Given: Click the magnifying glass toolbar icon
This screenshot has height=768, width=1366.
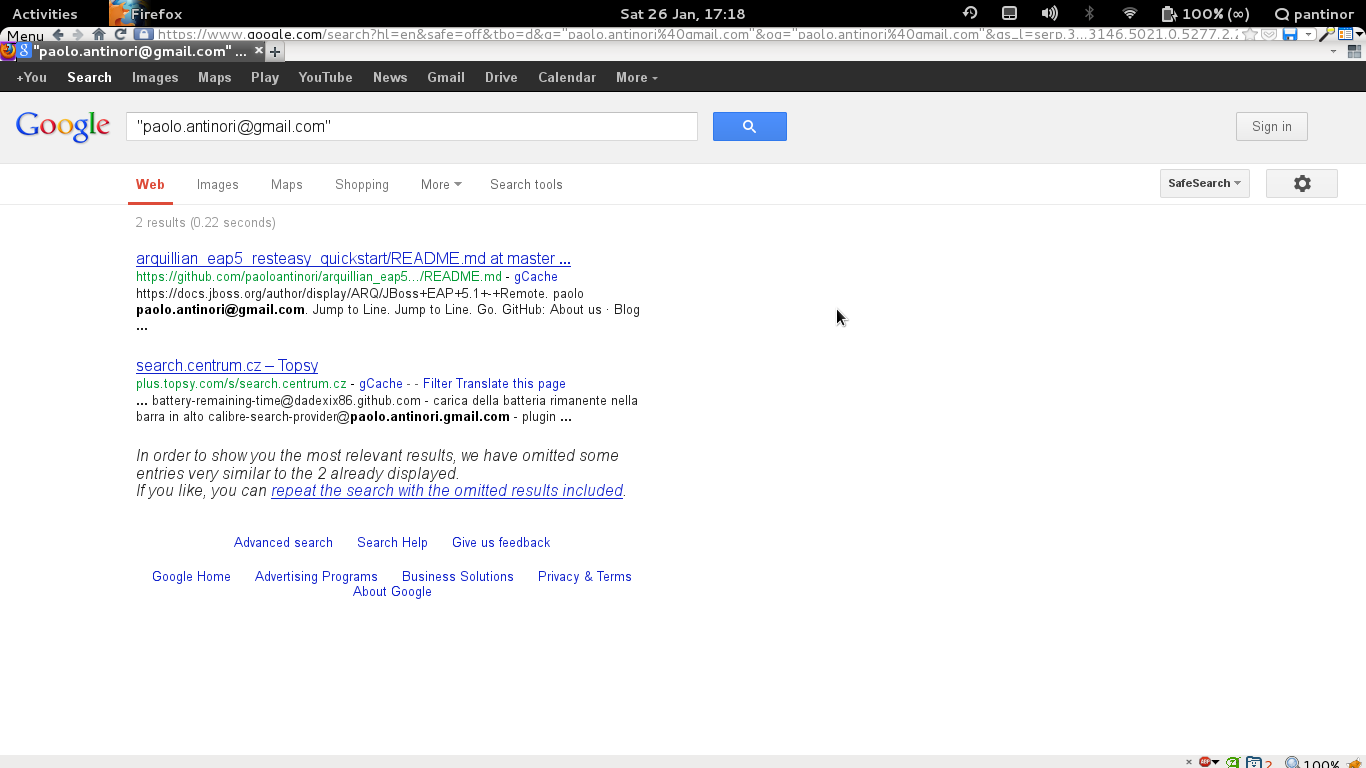Looking at the screenshot, I should pyautogui.click(x=1326, y=34).
